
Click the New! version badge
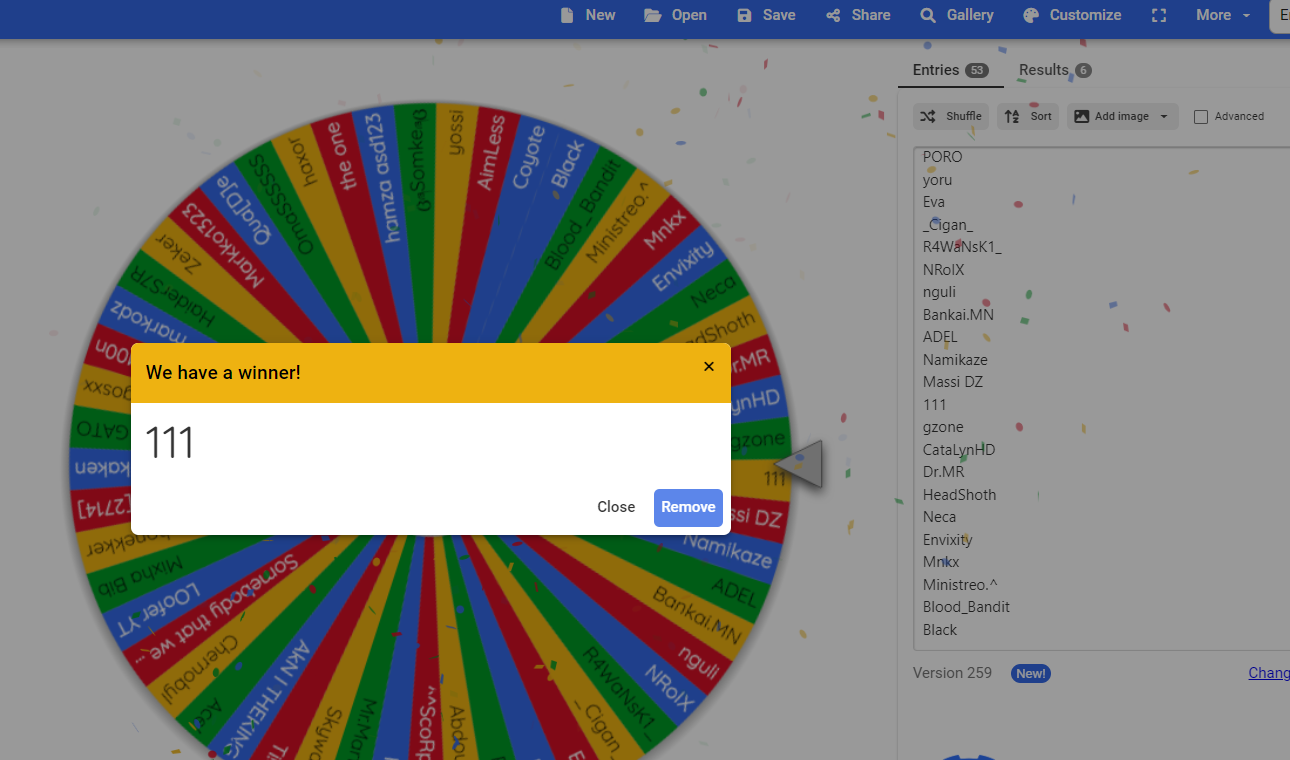[1030, 673]
